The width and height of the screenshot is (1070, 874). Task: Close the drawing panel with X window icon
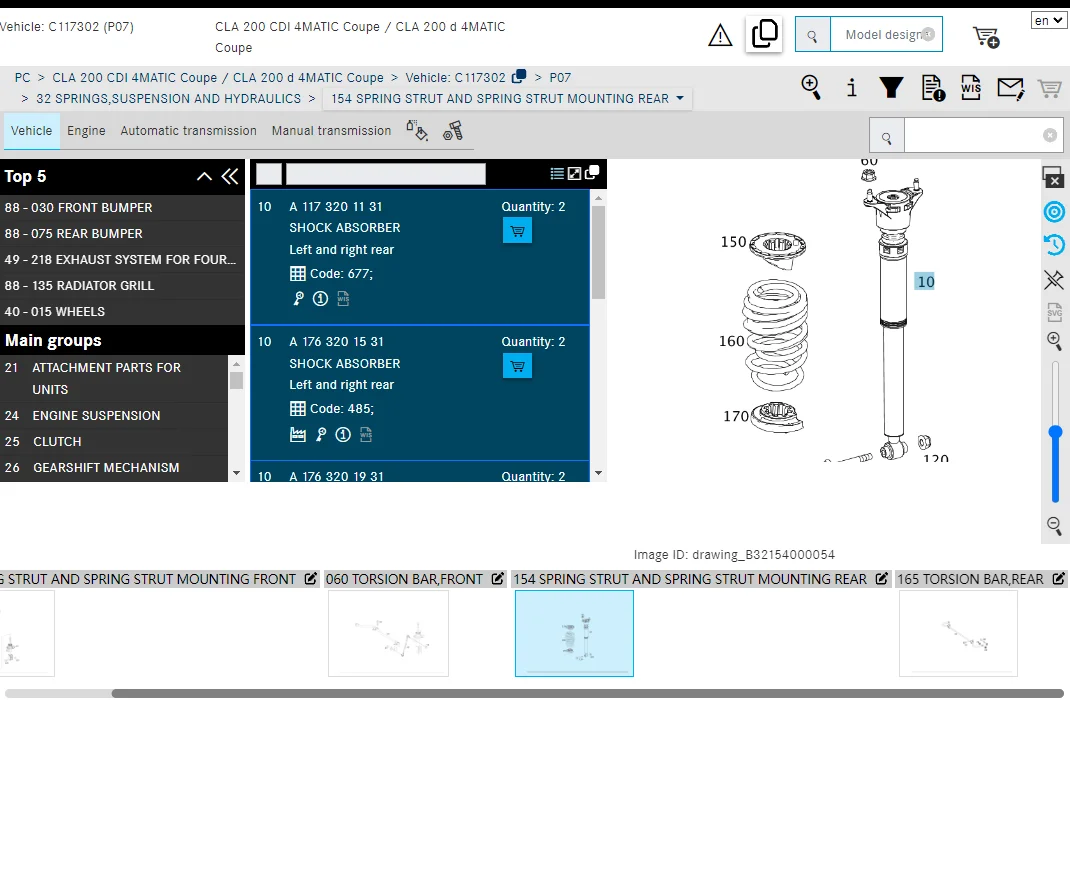[1053, 177]
